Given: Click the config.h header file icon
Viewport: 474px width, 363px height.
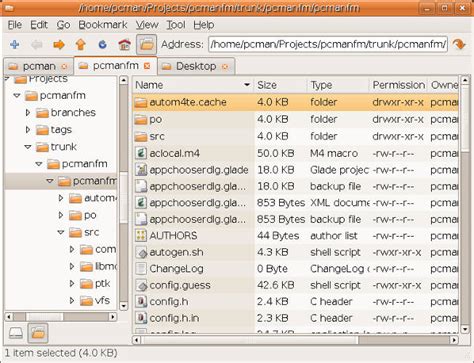Looking at the screenshot, I should 141,302.
